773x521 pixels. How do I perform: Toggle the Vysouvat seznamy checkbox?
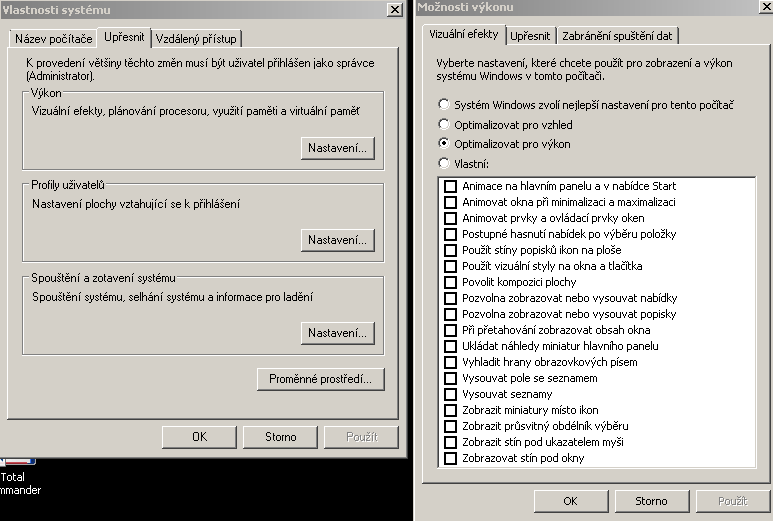pos(451,394)
